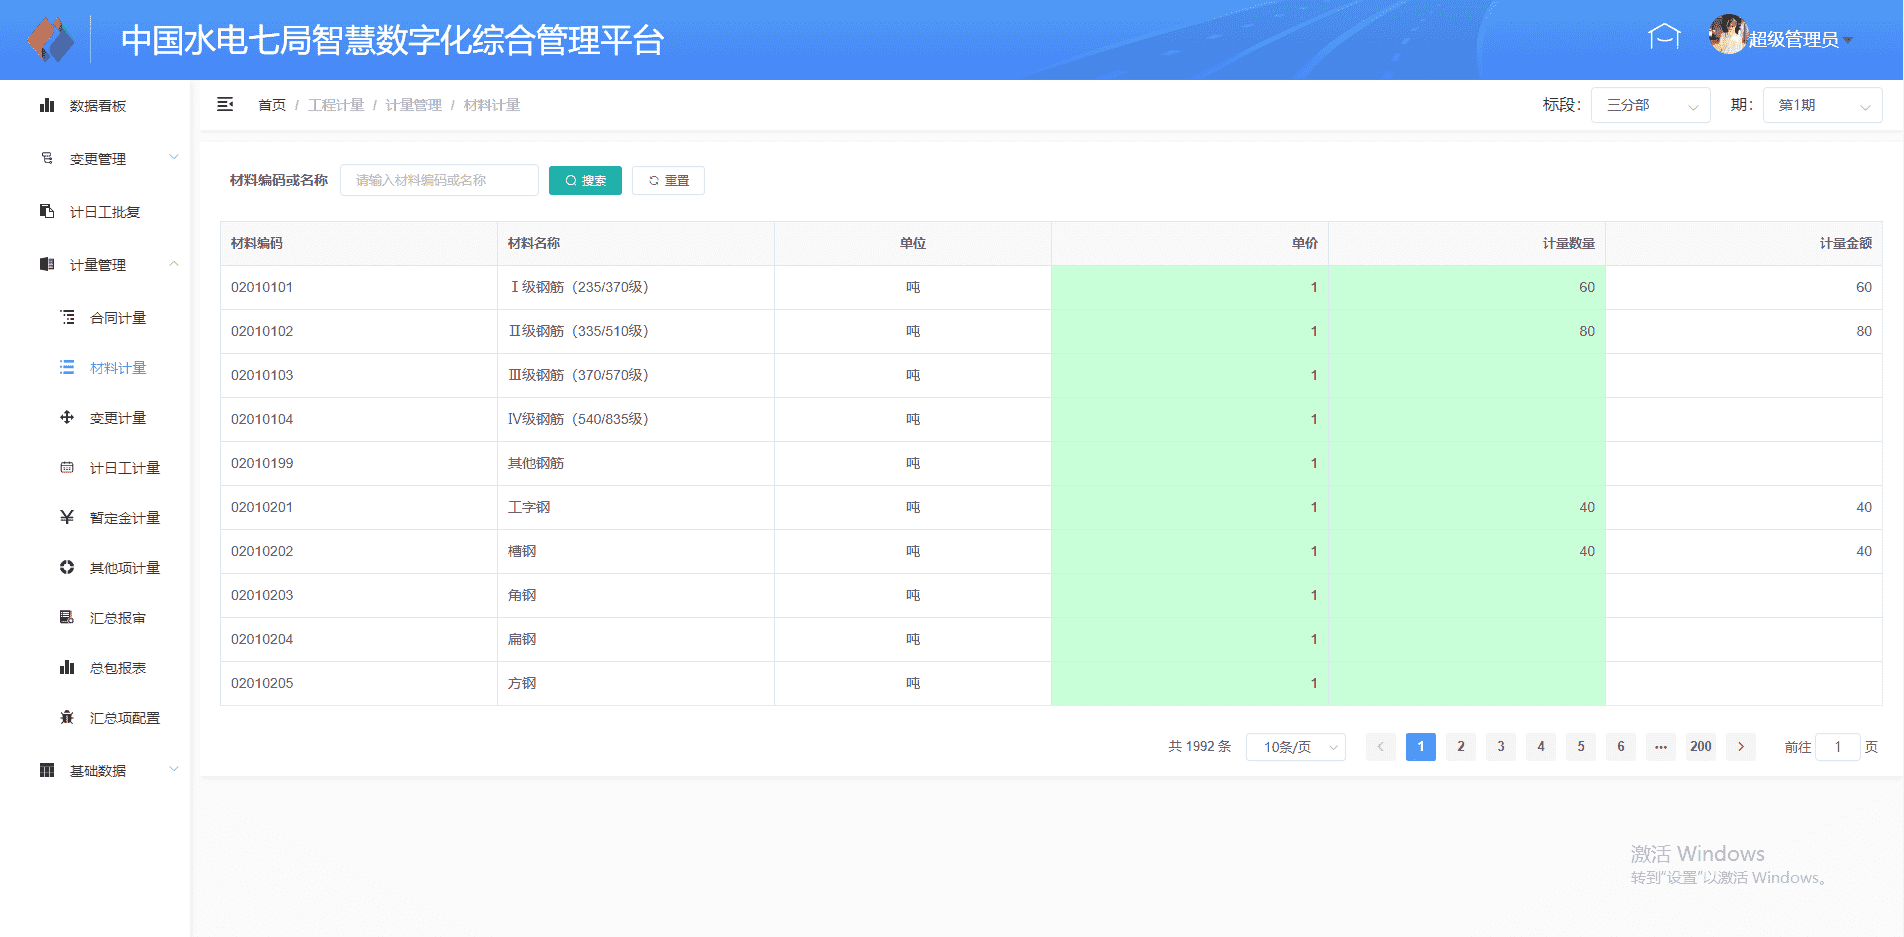Click the 总包报表 chart icon
Image resolution: width=1904 pixels, height=937 pixels.
click(67, 667)
